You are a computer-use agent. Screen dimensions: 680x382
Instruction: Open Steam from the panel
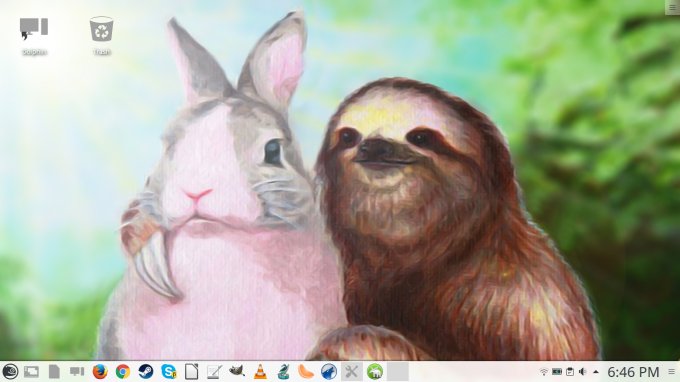tap(146, 372)
